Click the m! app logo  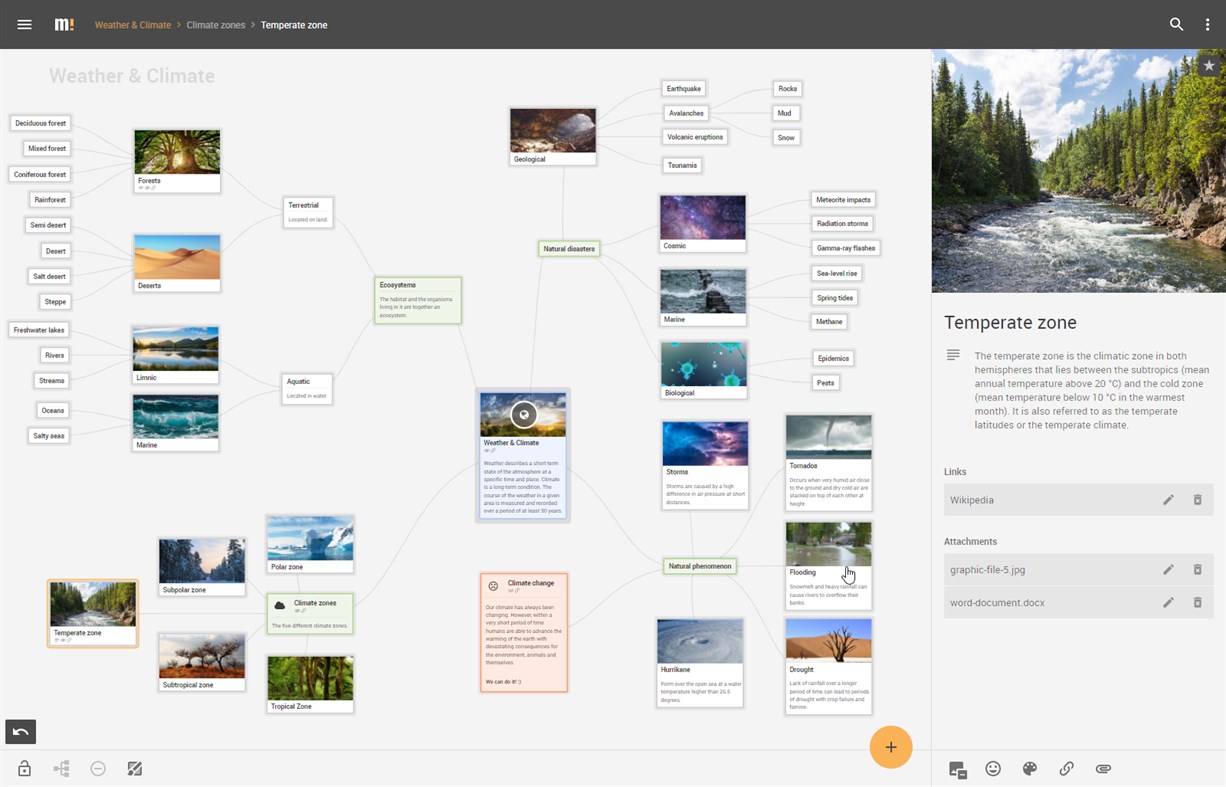[64, 25]
